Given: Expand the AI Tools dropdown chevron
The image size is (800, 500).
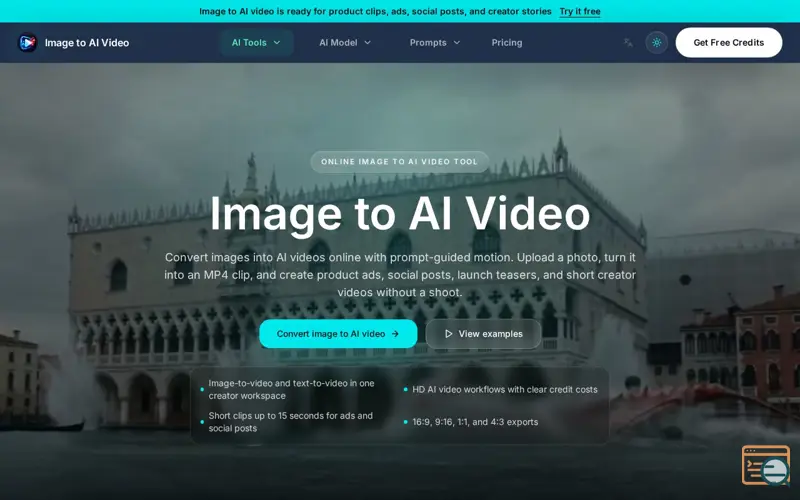Looking at the screenshot, I should 277,43.
